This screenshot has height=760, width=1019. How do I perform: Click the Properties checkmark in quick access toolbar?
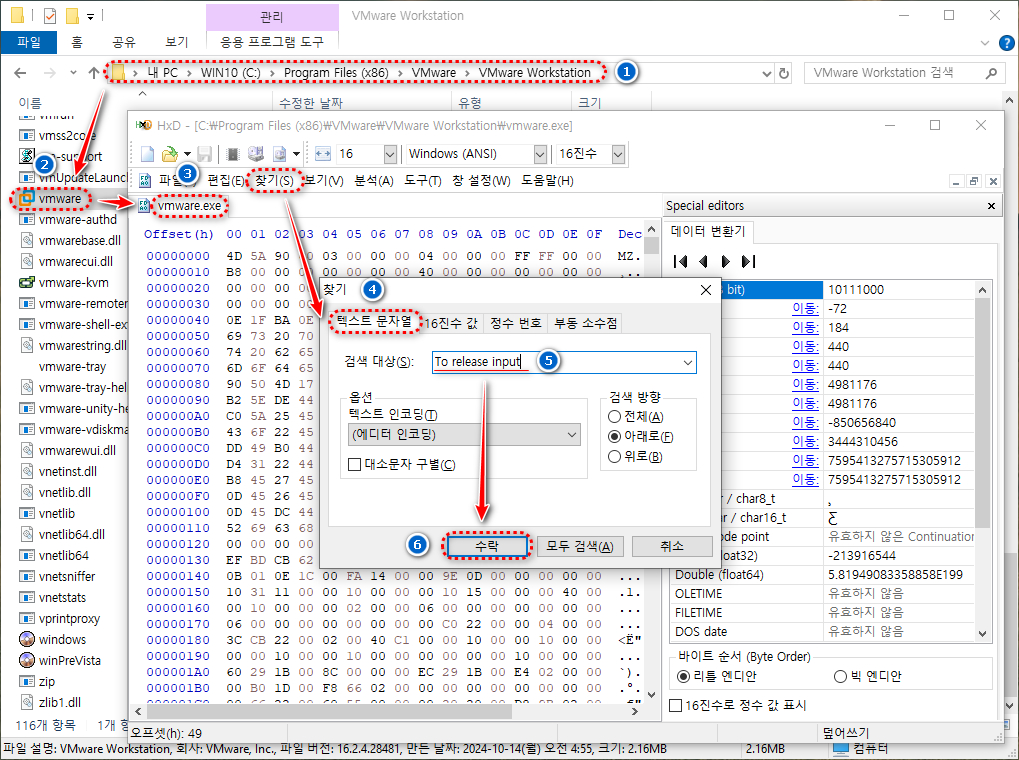click(49, 15)
